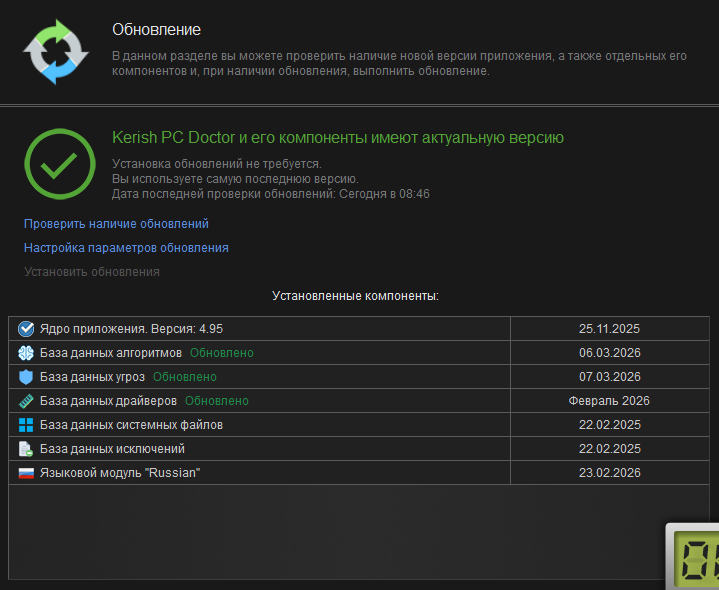Select 'База данных драйверов' row text
The height and width of the screenshot is (590, 719).
coord(108,401)
